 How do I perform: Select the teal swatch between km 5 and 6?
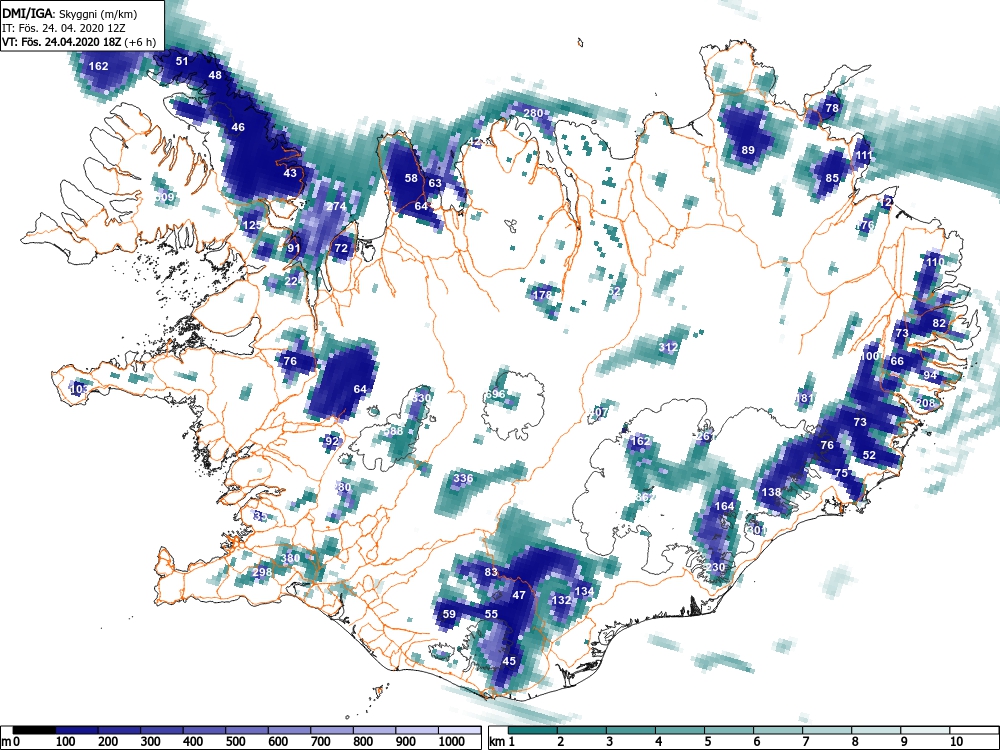click(x=729, y=730)
